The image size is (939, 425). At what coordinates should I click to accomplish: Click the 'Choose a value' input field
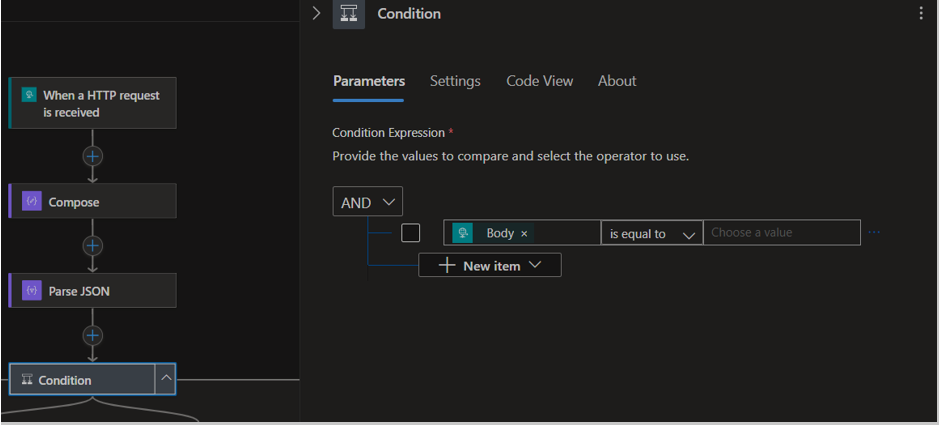(782, 232)
